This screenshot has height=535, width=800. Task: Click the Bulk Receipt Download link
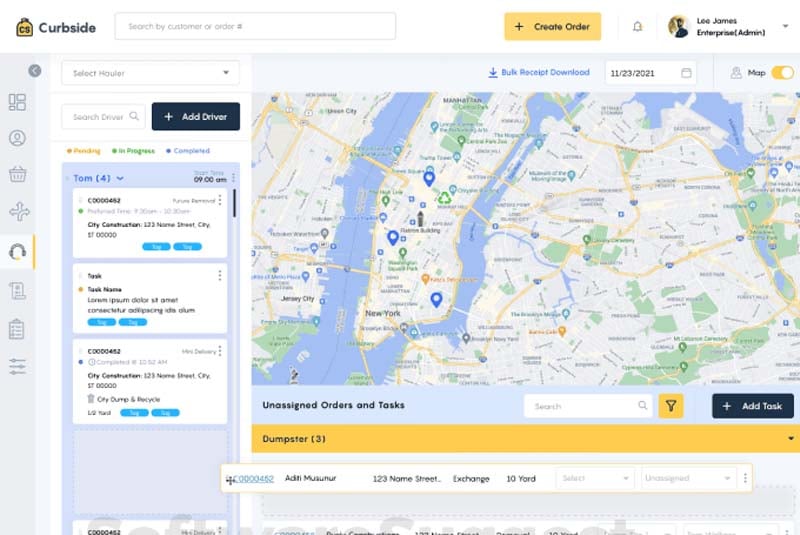pos(539,73)
